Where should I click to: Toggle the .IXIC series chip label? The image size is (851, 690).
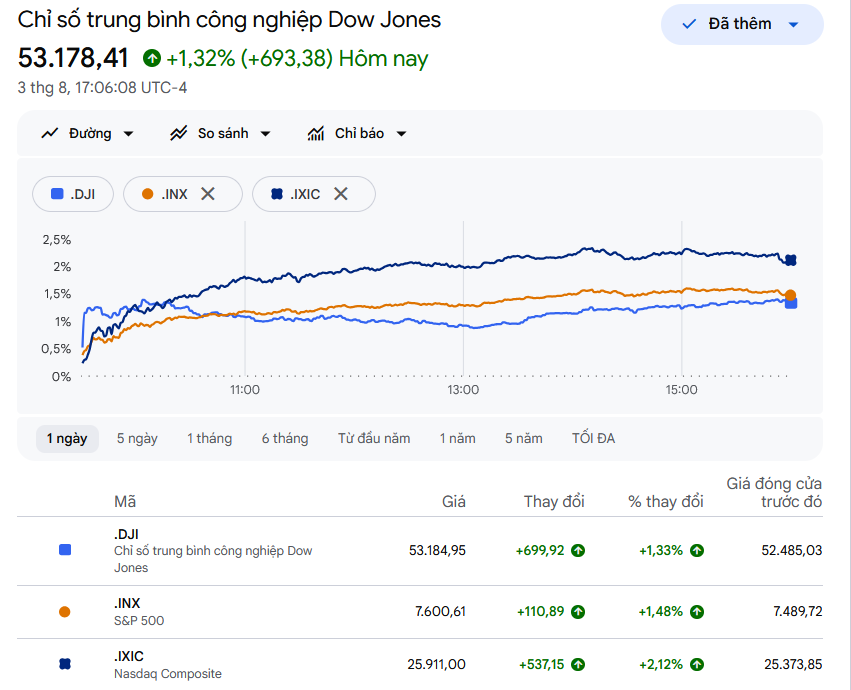(305, 194)
